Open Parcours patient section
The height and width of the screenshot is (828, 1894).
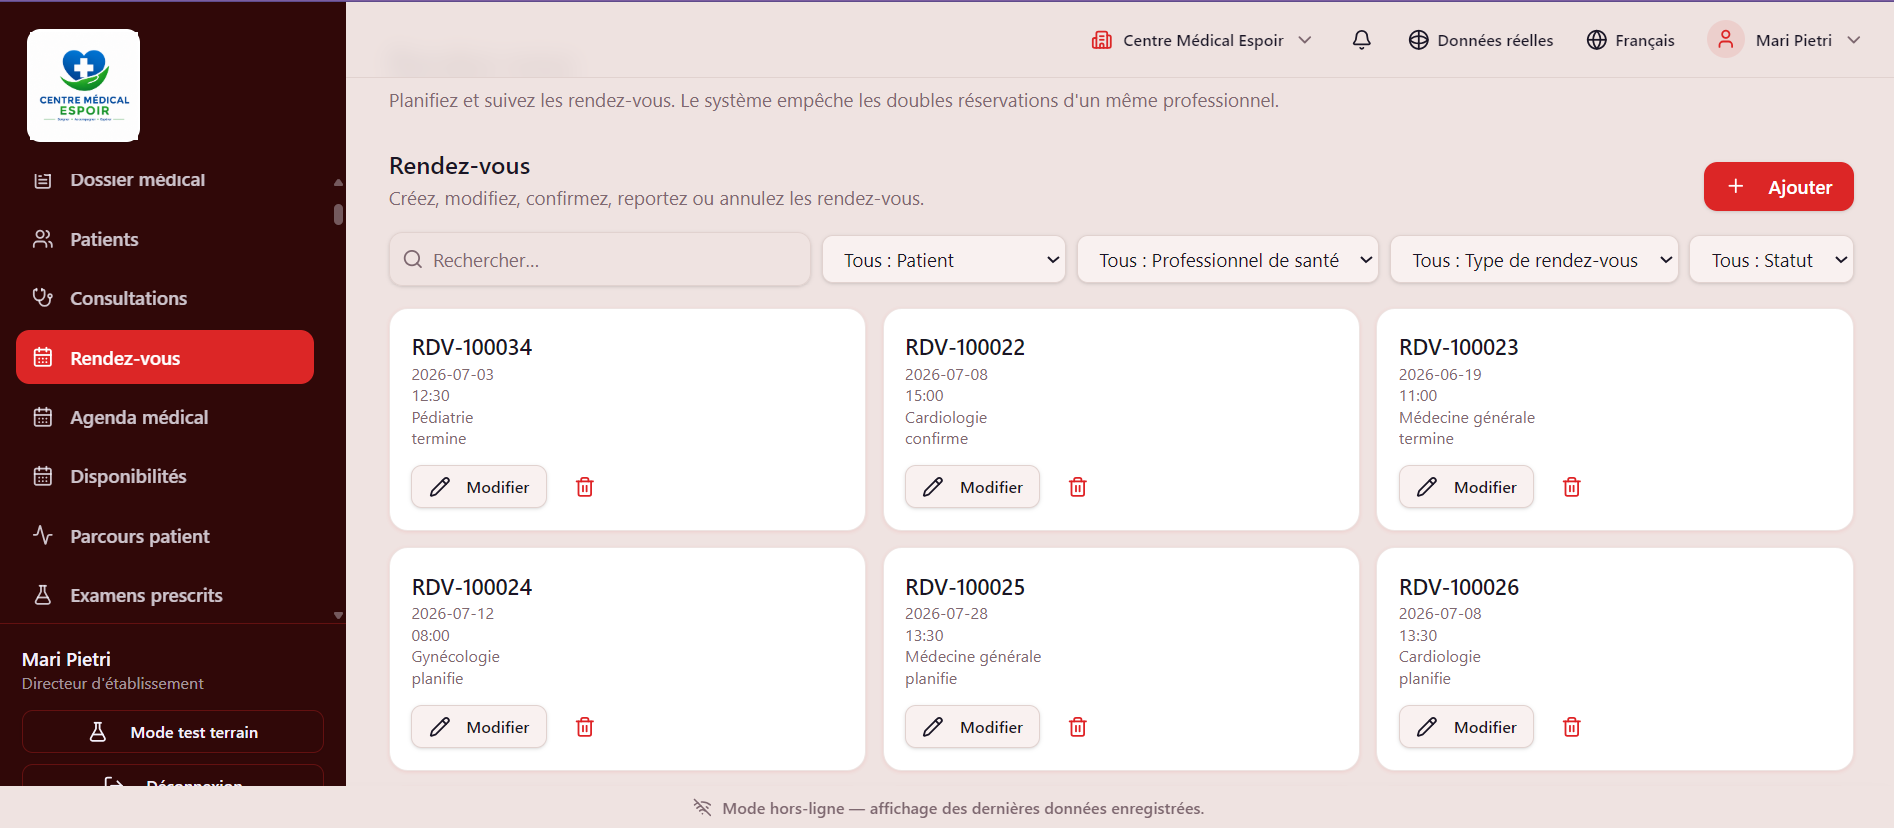165,536
